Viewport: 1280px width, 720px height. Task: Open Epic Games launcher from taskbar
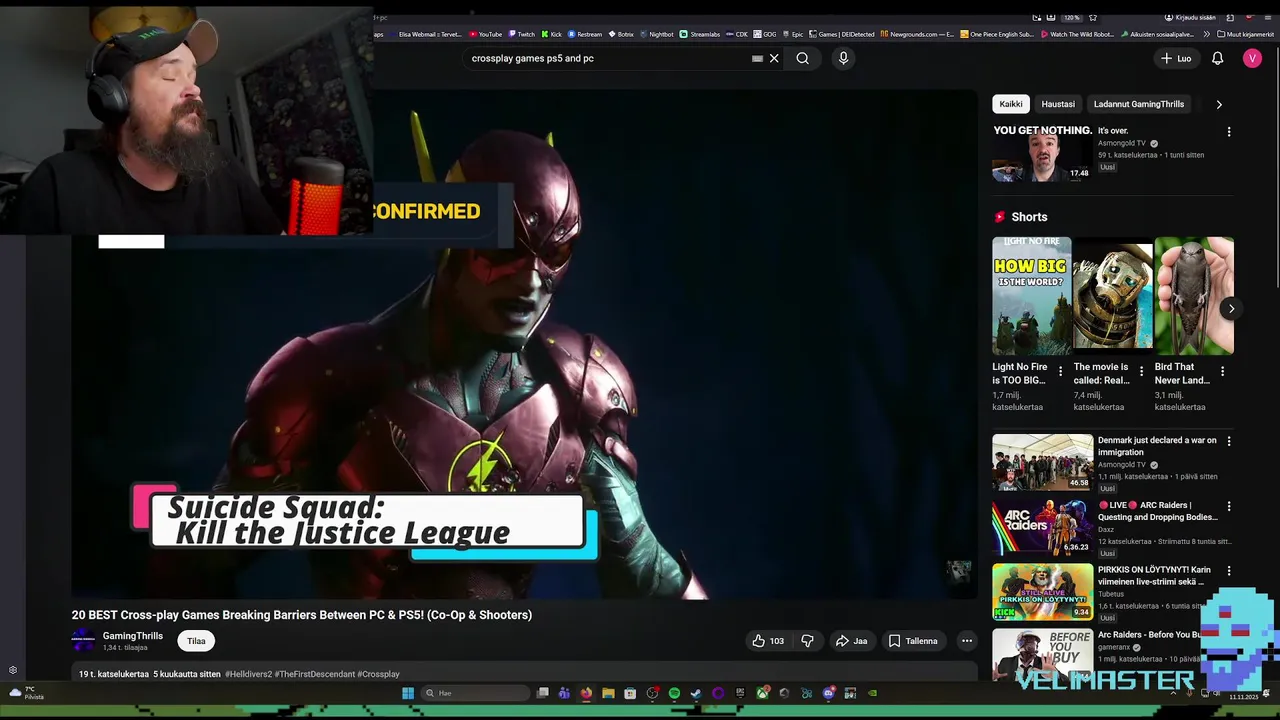740,693
